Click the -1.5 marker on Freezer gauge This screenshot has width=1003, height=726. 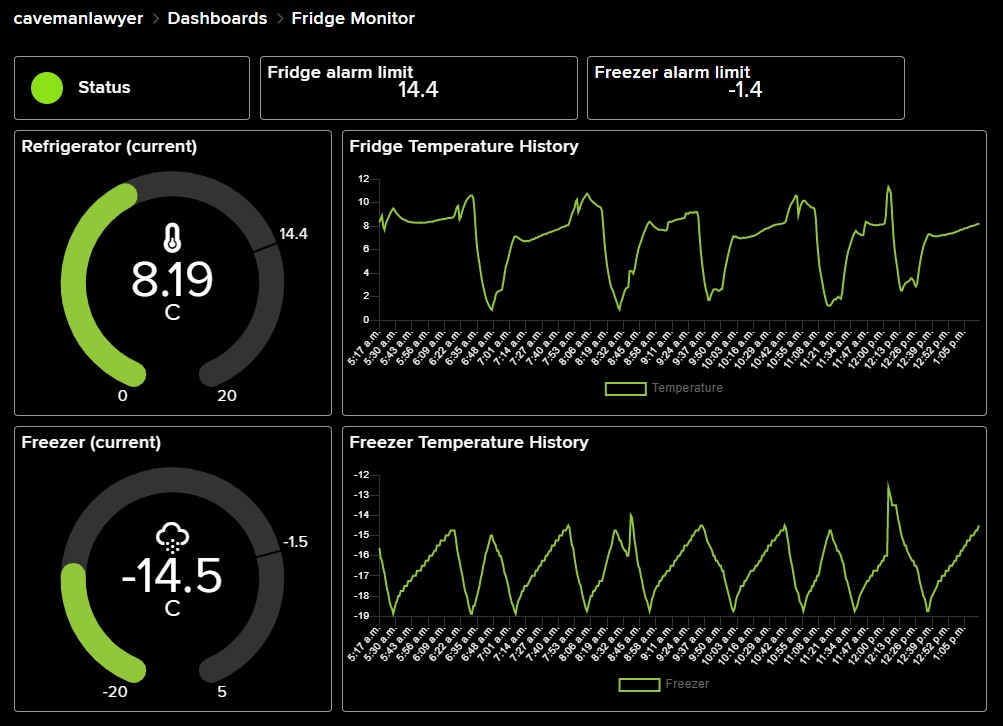coord(295,542)
